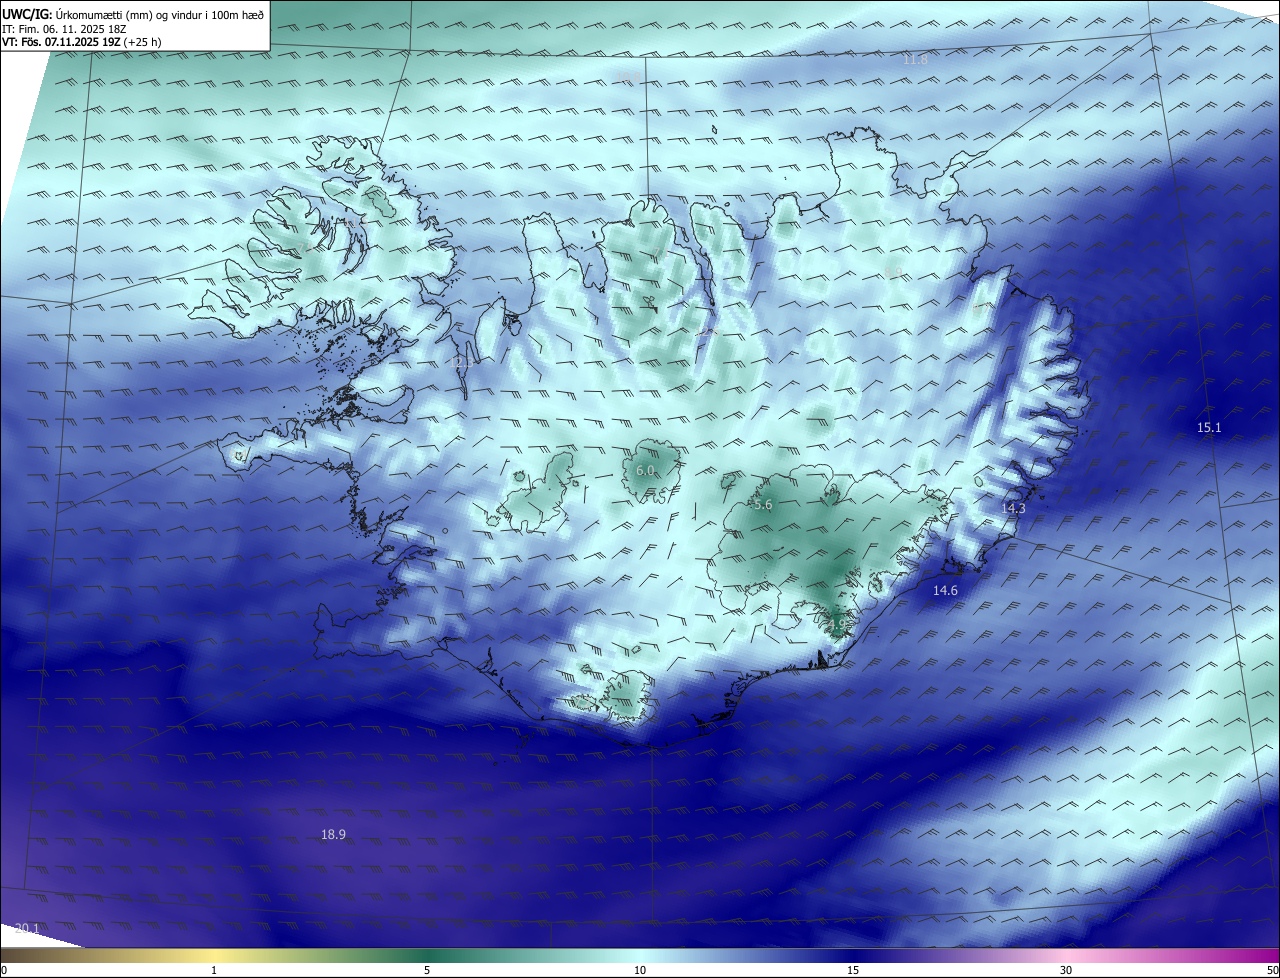
Task: Click the 30 label on the color scale
Action: pos(1066,970)
